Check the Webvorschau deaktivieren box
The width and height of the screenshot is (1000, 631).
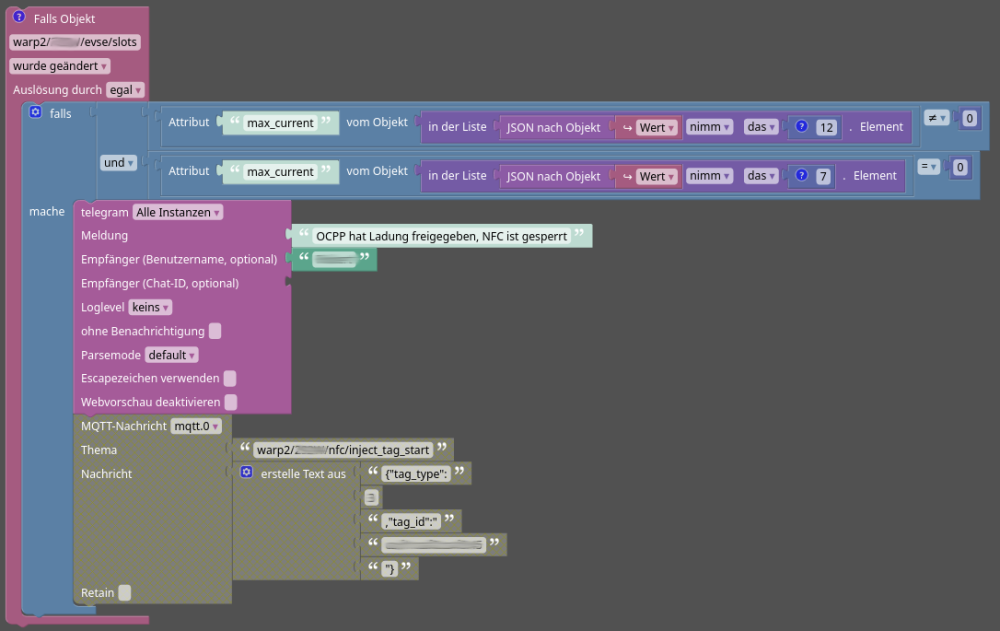coord(231,402)
